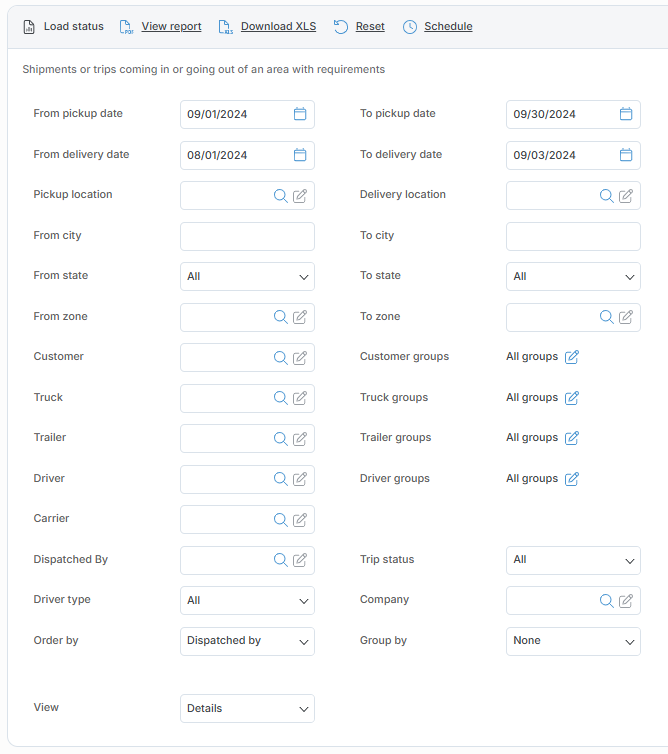Viewport: 668px width, 754px height.
Task: Edit Driver groups selection
Action: (x=571, y=478)
